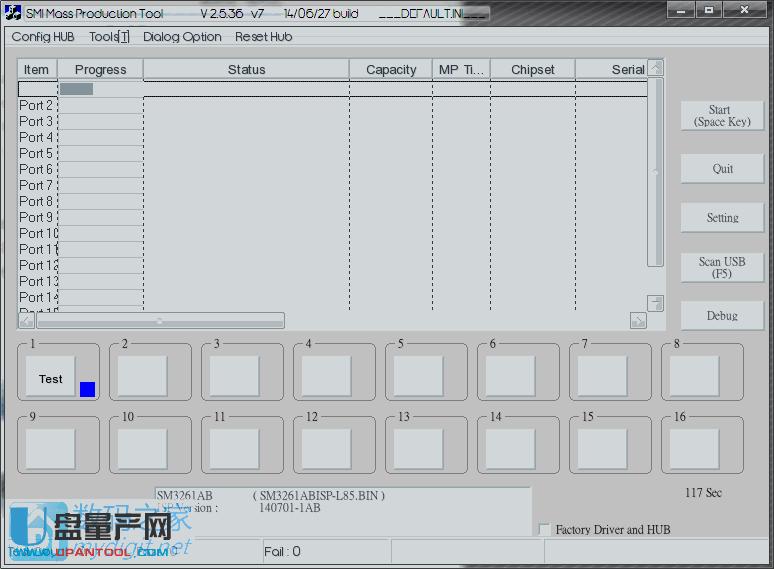Click the port 8 slot box
Viewport: 774px width, 569px height.
[x=694, y=376]
